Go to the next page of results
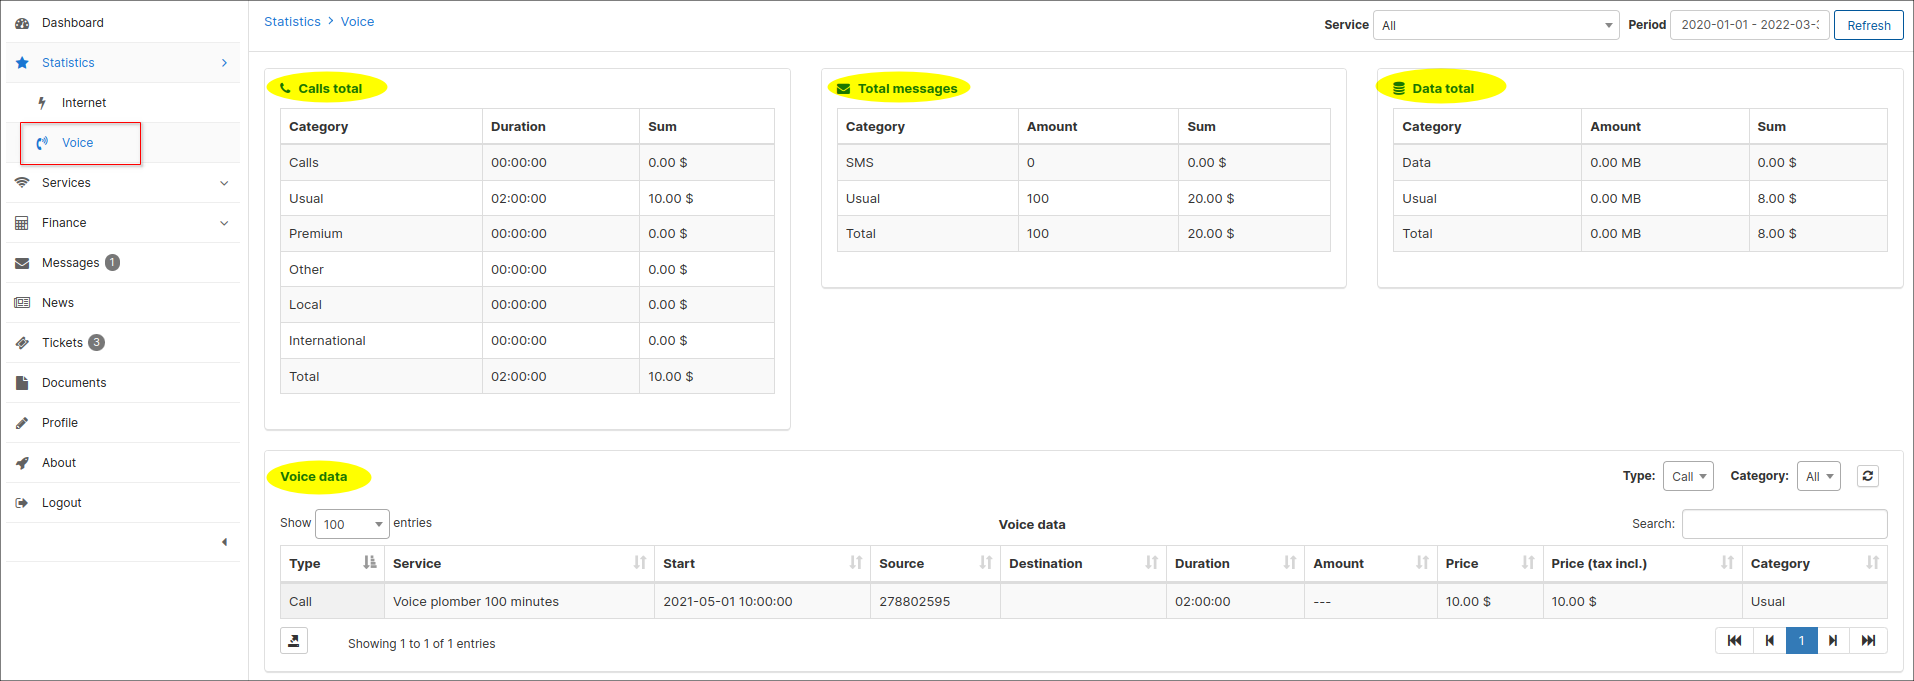Viewport: 1914px width, 681px height. pos(1833,641)
